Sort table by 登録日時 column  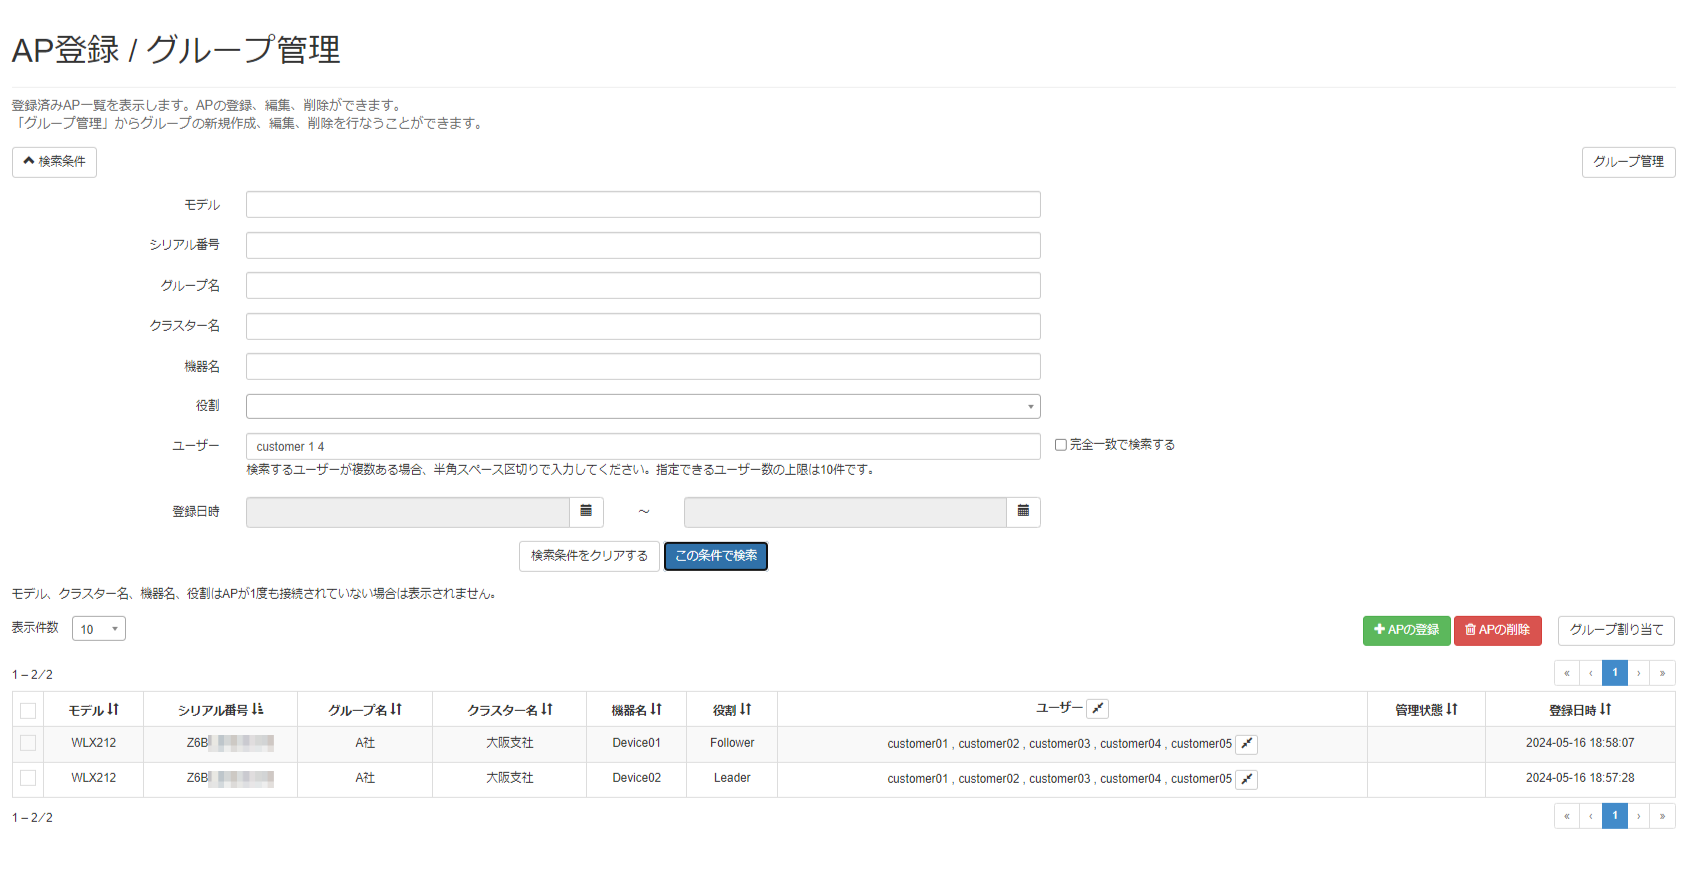tap(1605, 710)
